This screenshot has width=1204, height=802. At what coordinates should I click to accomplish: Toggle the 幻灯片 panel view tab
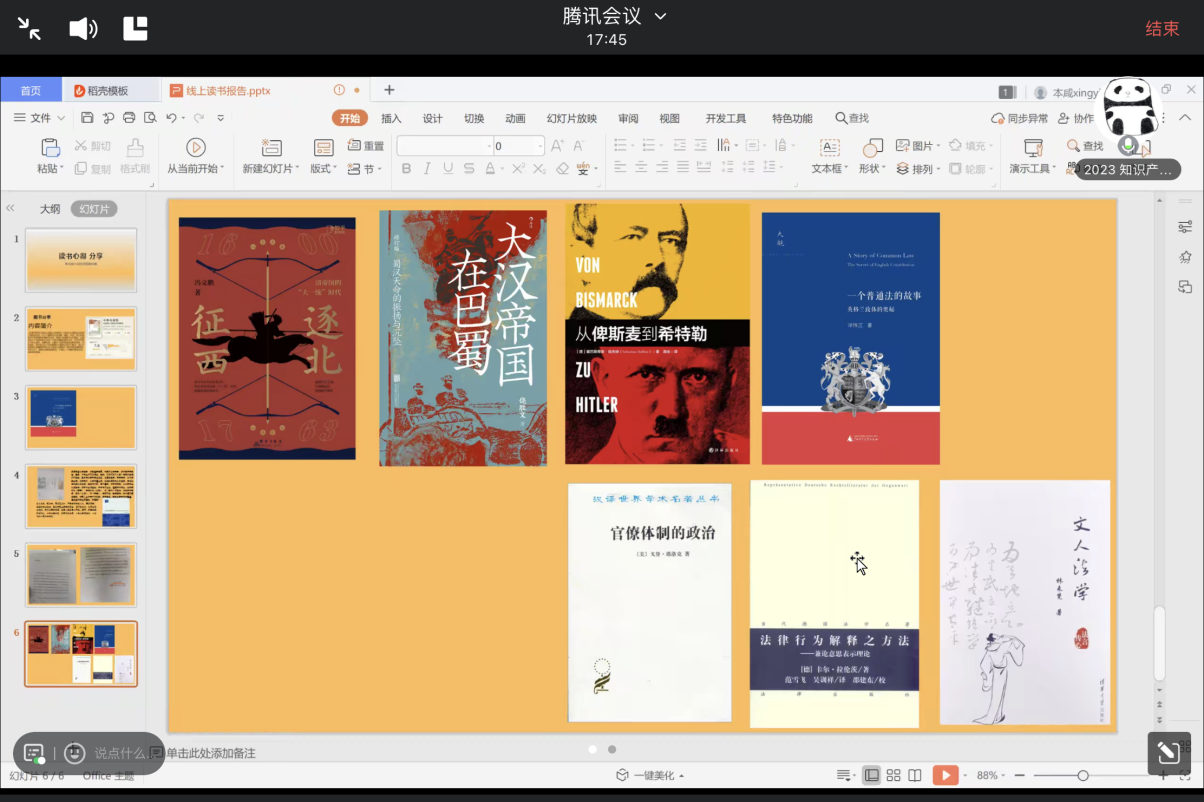[x=94, y=209]
